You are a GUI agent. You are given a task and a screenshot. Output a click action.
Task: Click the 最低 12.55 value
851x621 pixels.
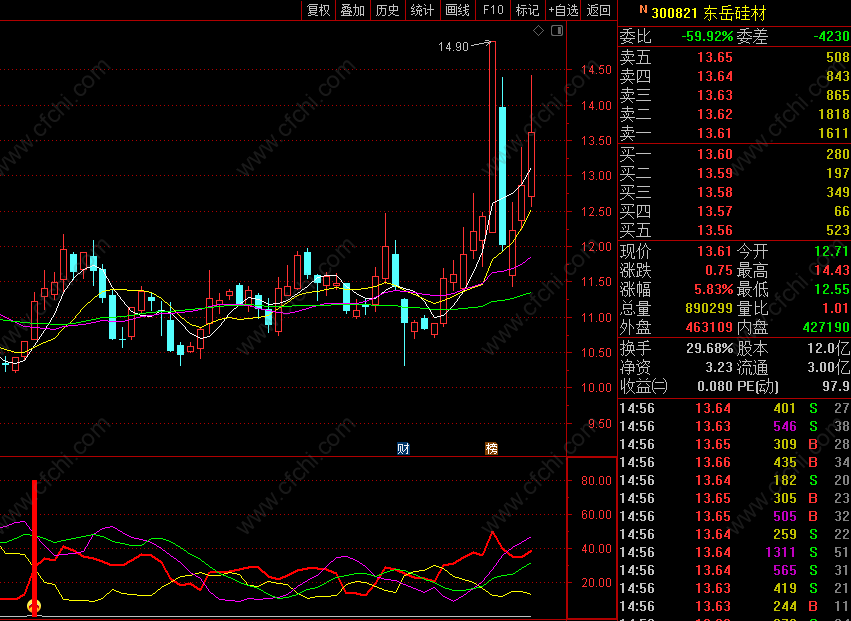[831, 289]
